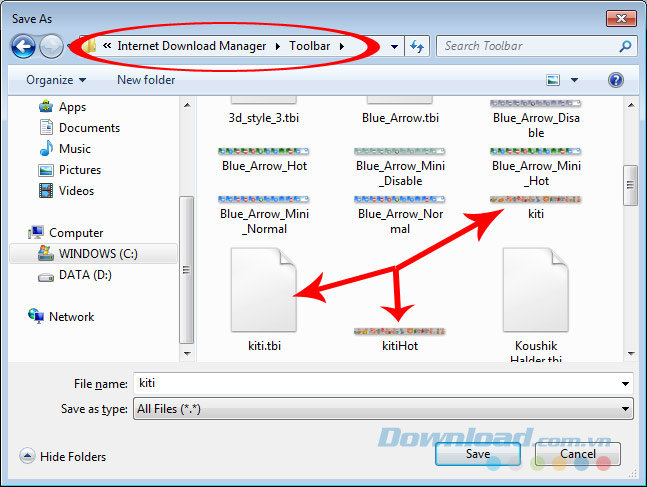Select the Pictures library icon
647x487 pixels.
pos(46,170)
